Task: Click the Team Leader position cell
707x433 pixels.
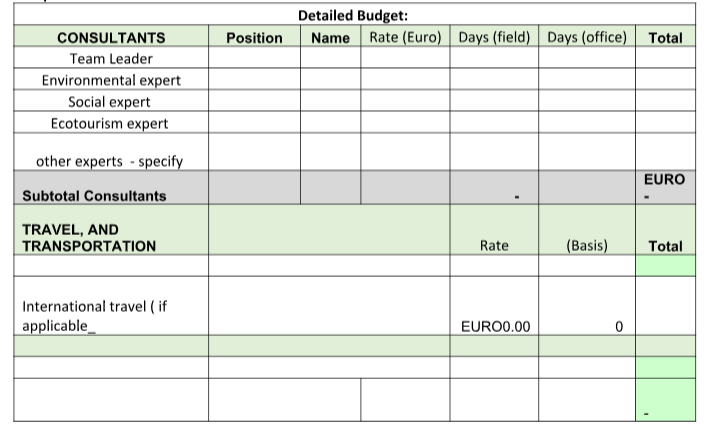Action: [254, 58]
